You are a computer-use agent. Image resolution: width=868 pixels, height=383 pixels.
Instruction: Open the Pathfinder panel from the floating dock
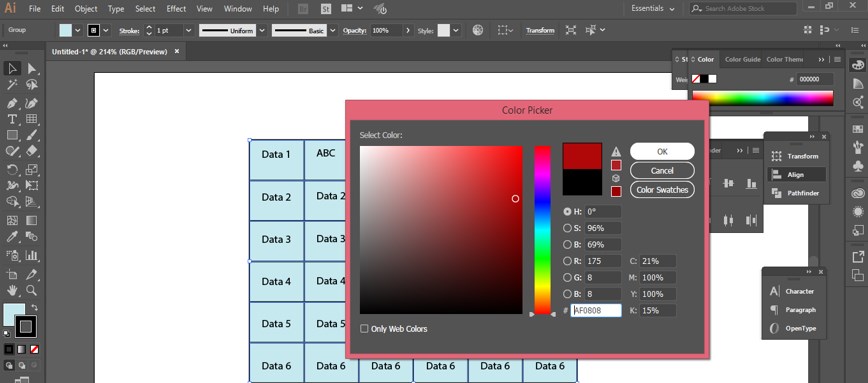tap(797, 193)
